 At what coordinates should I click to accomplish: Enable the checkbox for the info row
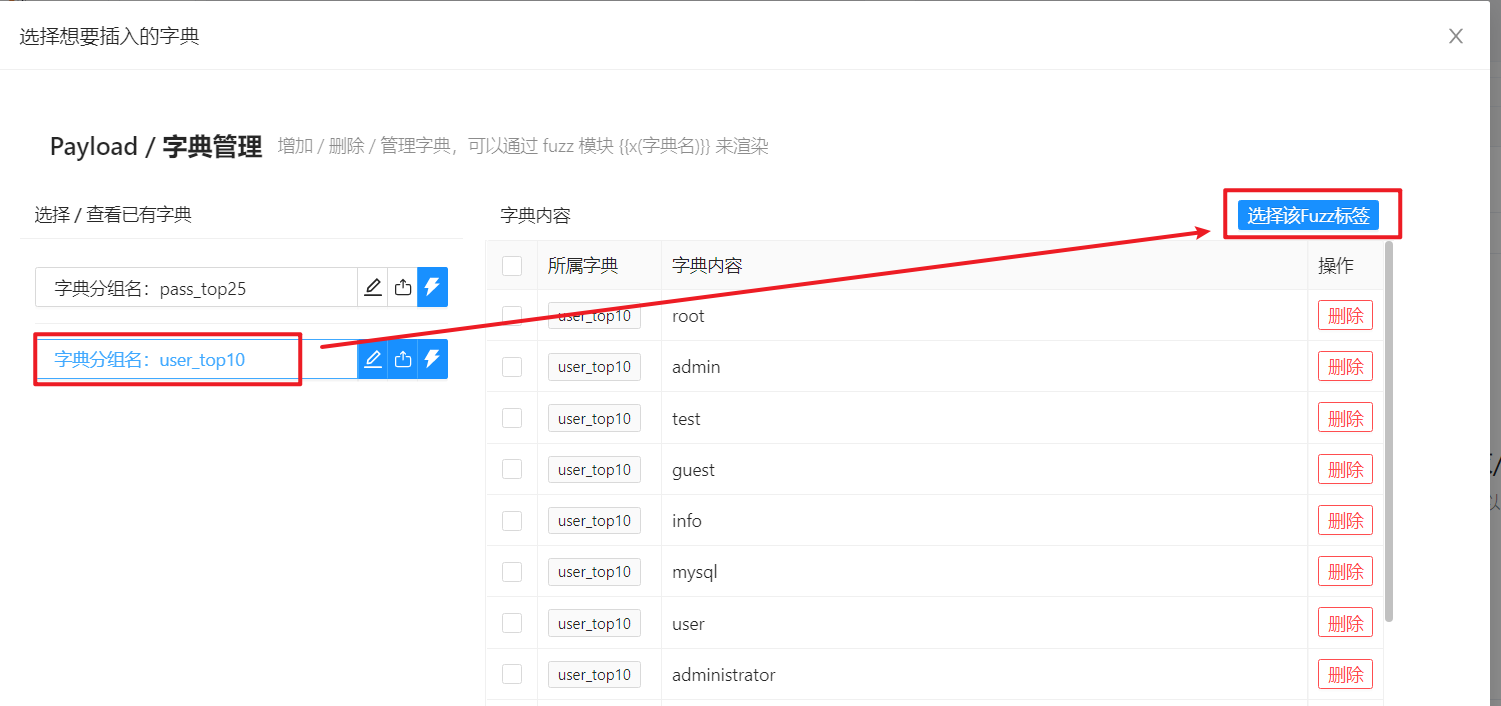point(512,520)
